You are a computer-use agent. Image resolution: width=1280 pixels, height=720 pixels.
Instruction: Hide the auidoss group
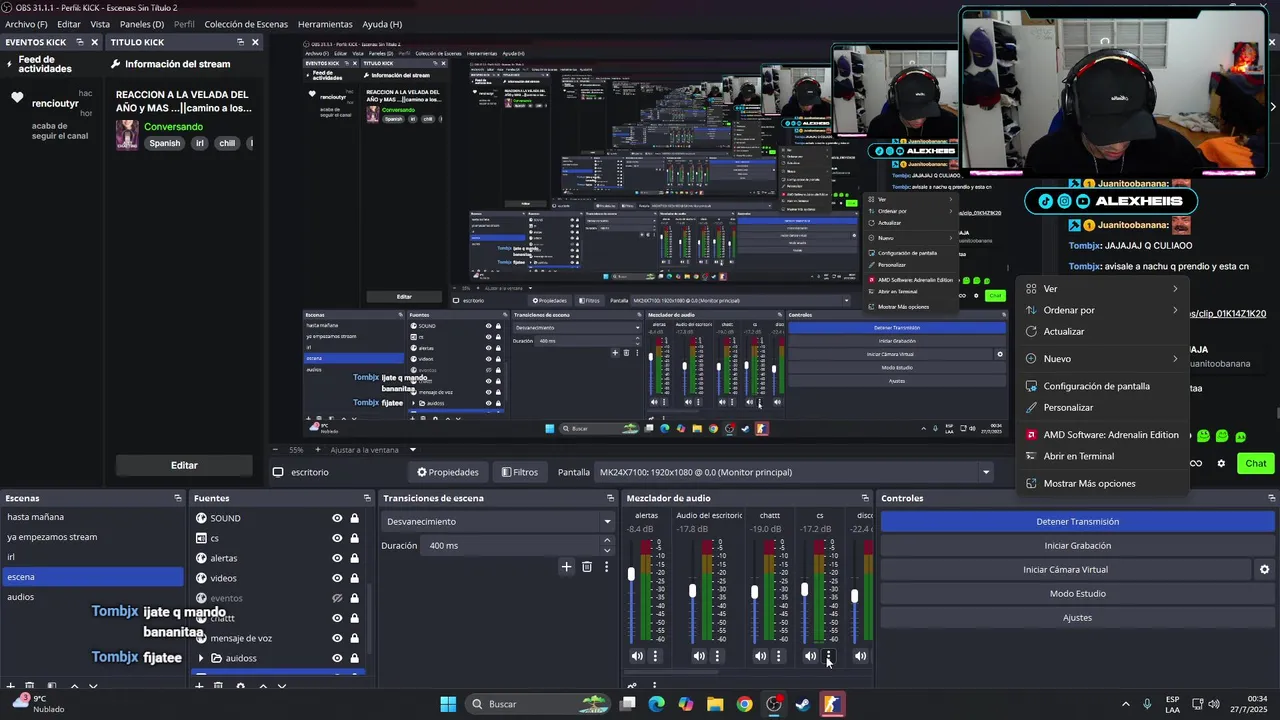tap(337, 658)
